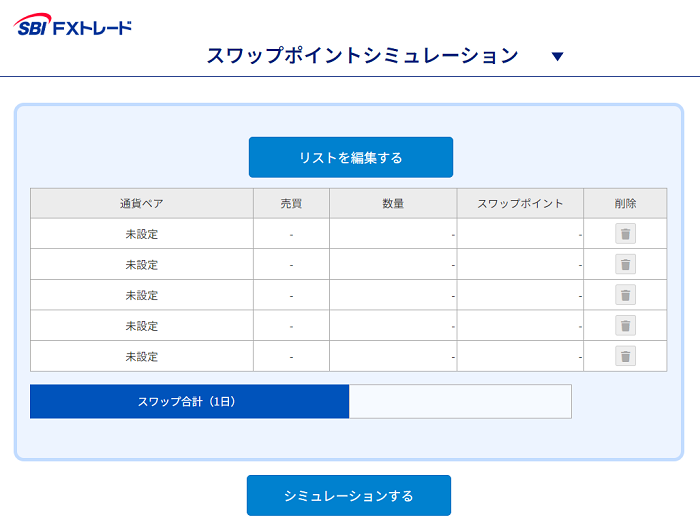Click the 売買 column header
This screenshot has height=526, width=700.
(292, 204)
